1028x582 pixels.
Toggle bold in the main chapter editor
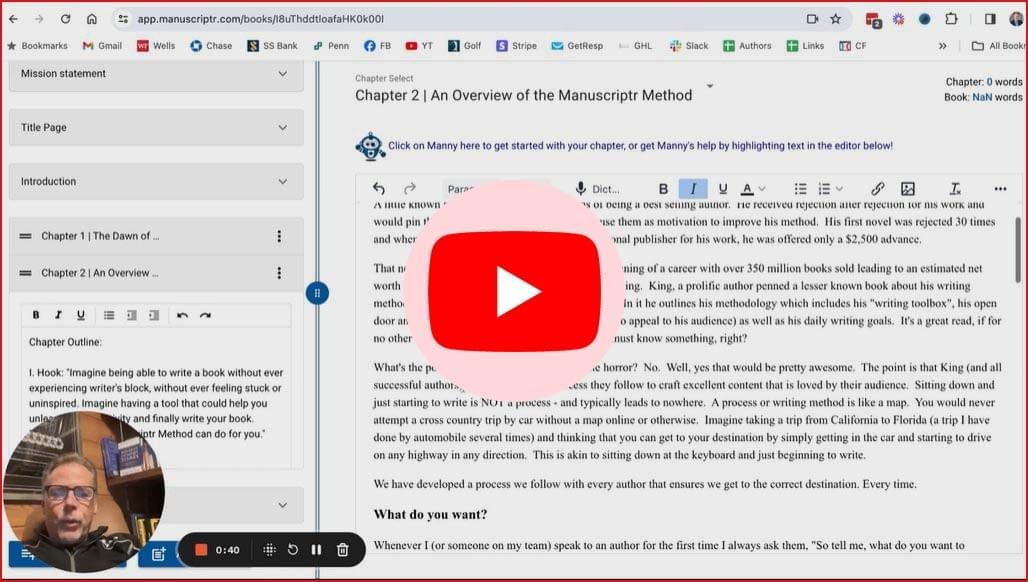click(663, 189)
